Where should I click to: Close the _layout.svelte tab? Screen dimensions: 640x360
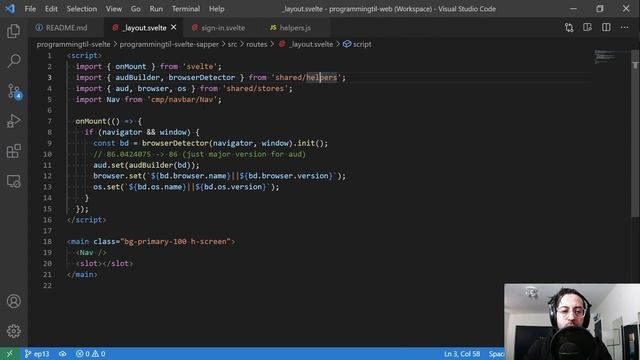(174, 27)
